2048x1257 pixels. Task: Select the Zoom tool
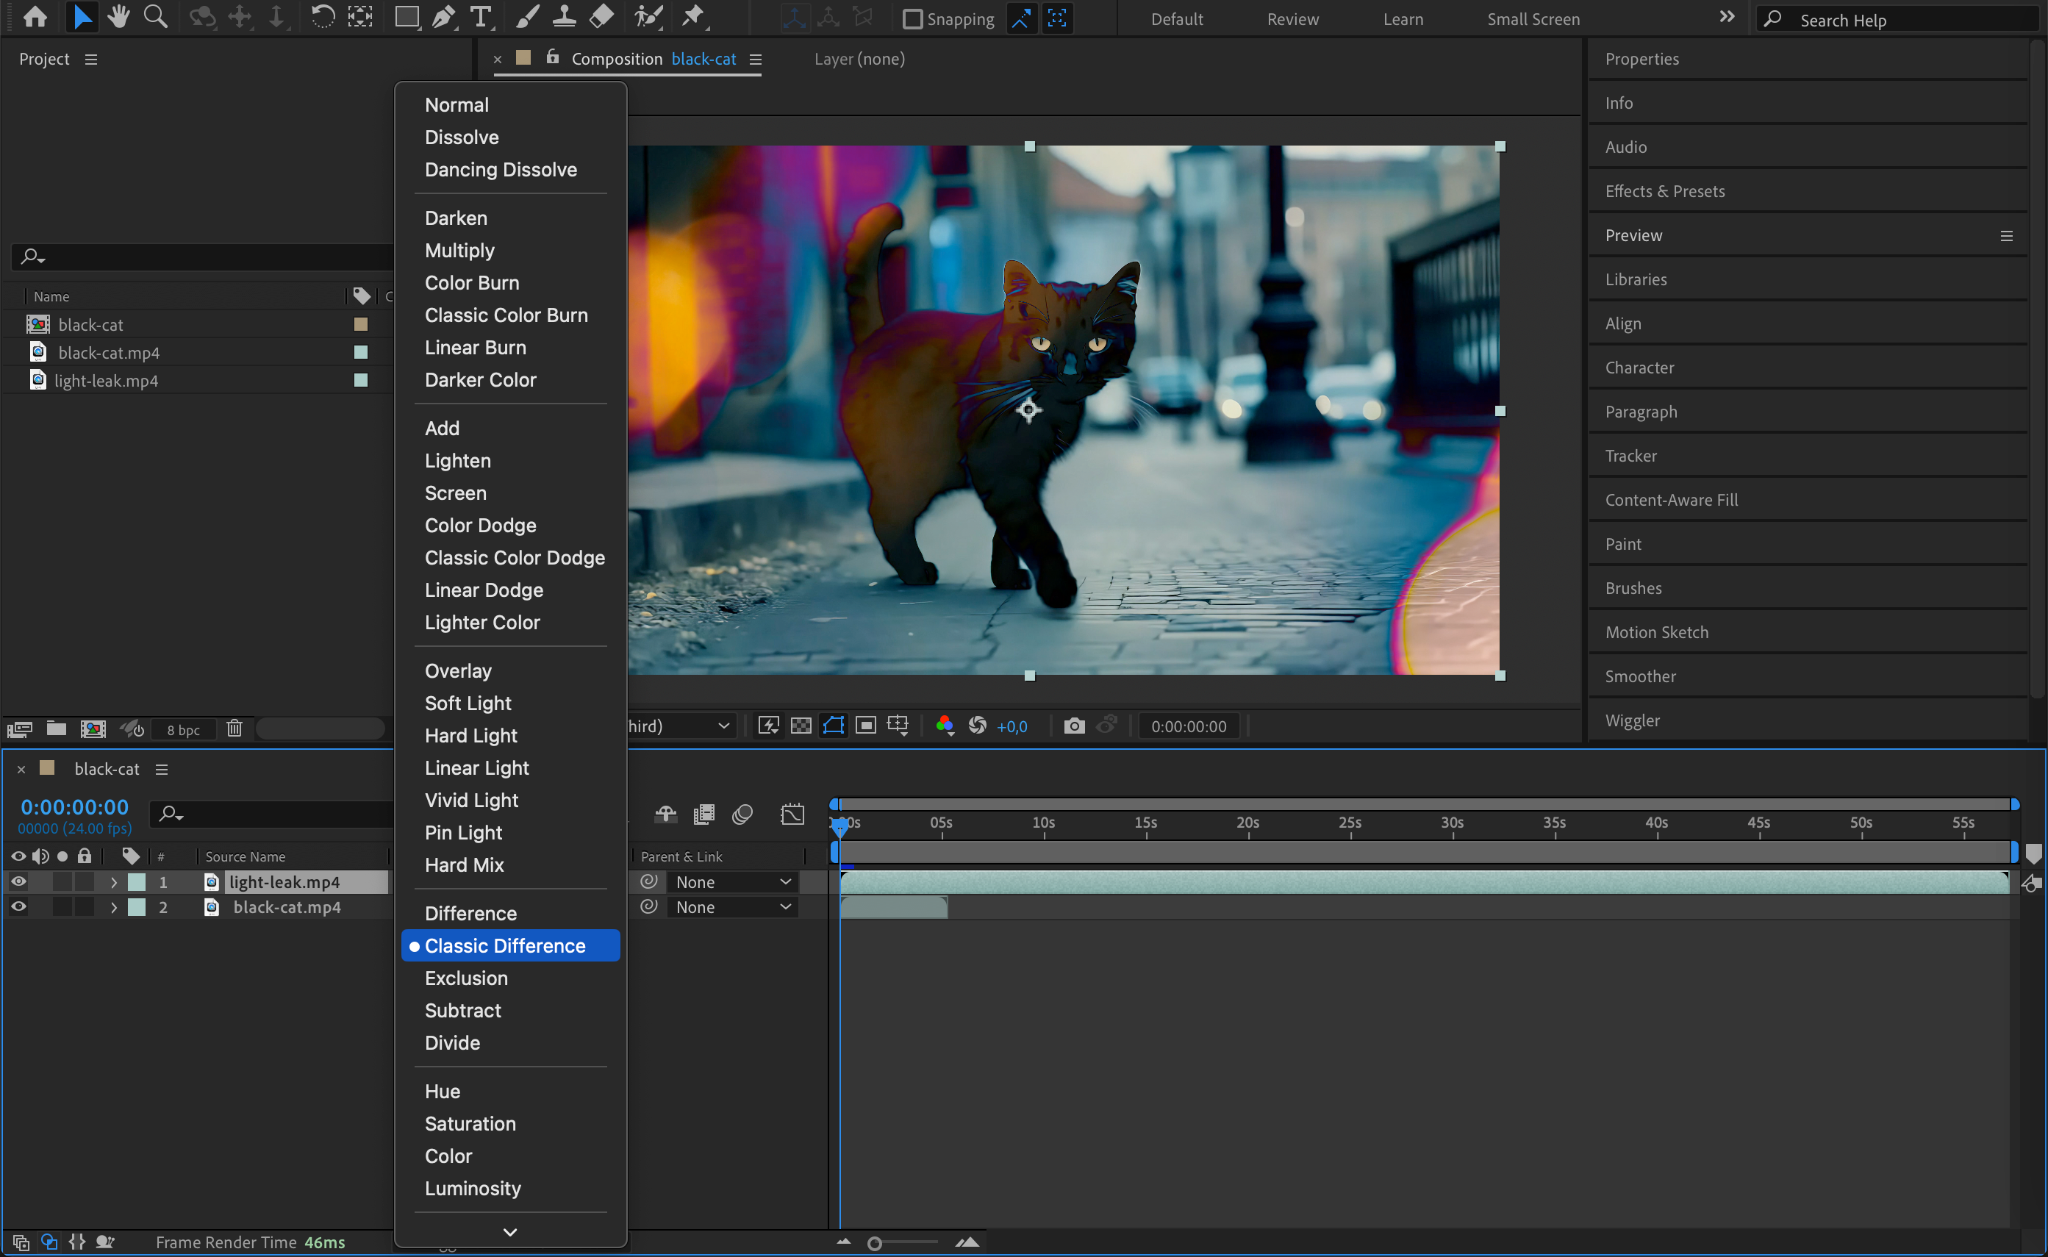[x=155, y=17]
